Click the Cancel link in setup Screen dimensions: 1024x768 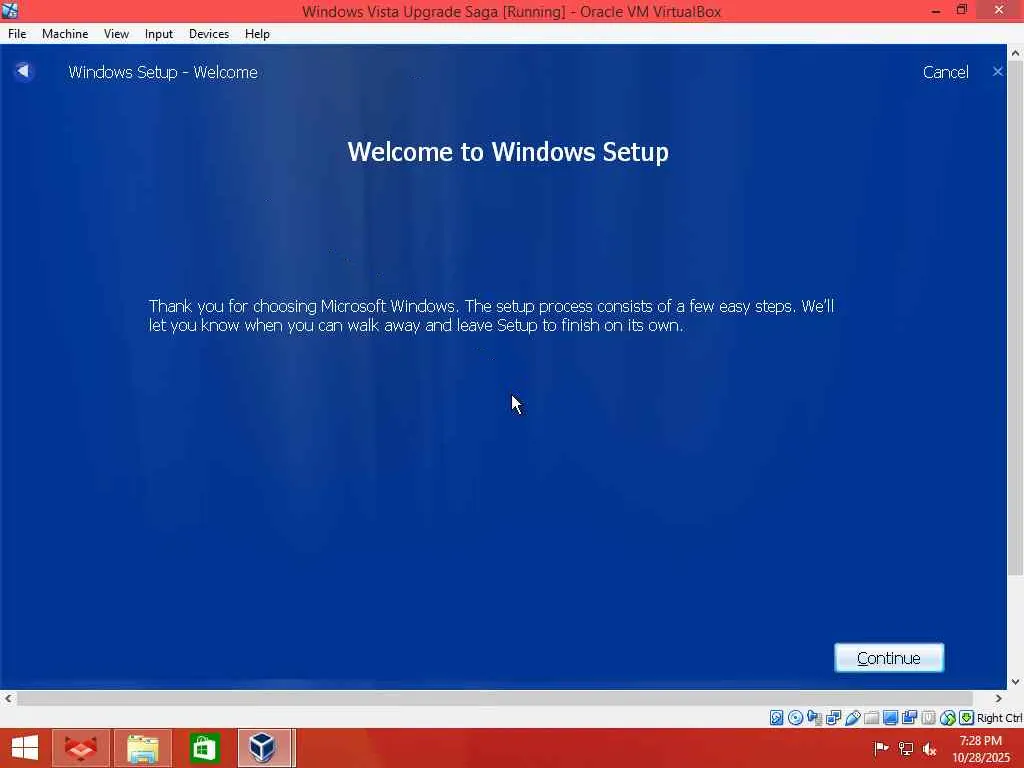pyautogui.click(x=945, y=72)
